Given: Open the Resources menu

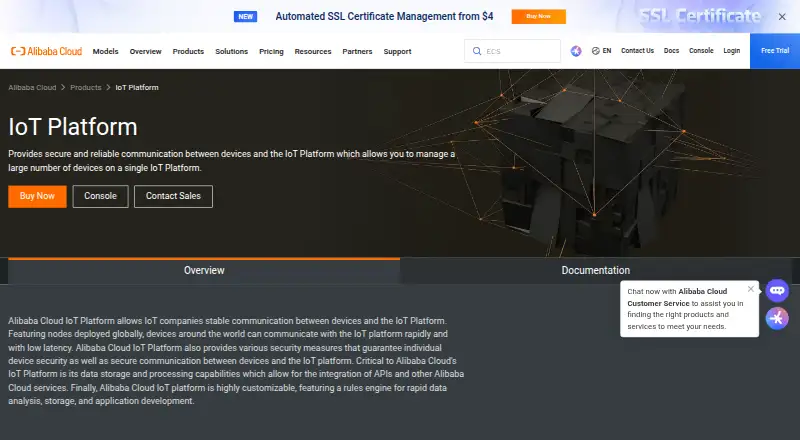Looking at the screenshot, I should click(313, 51).
